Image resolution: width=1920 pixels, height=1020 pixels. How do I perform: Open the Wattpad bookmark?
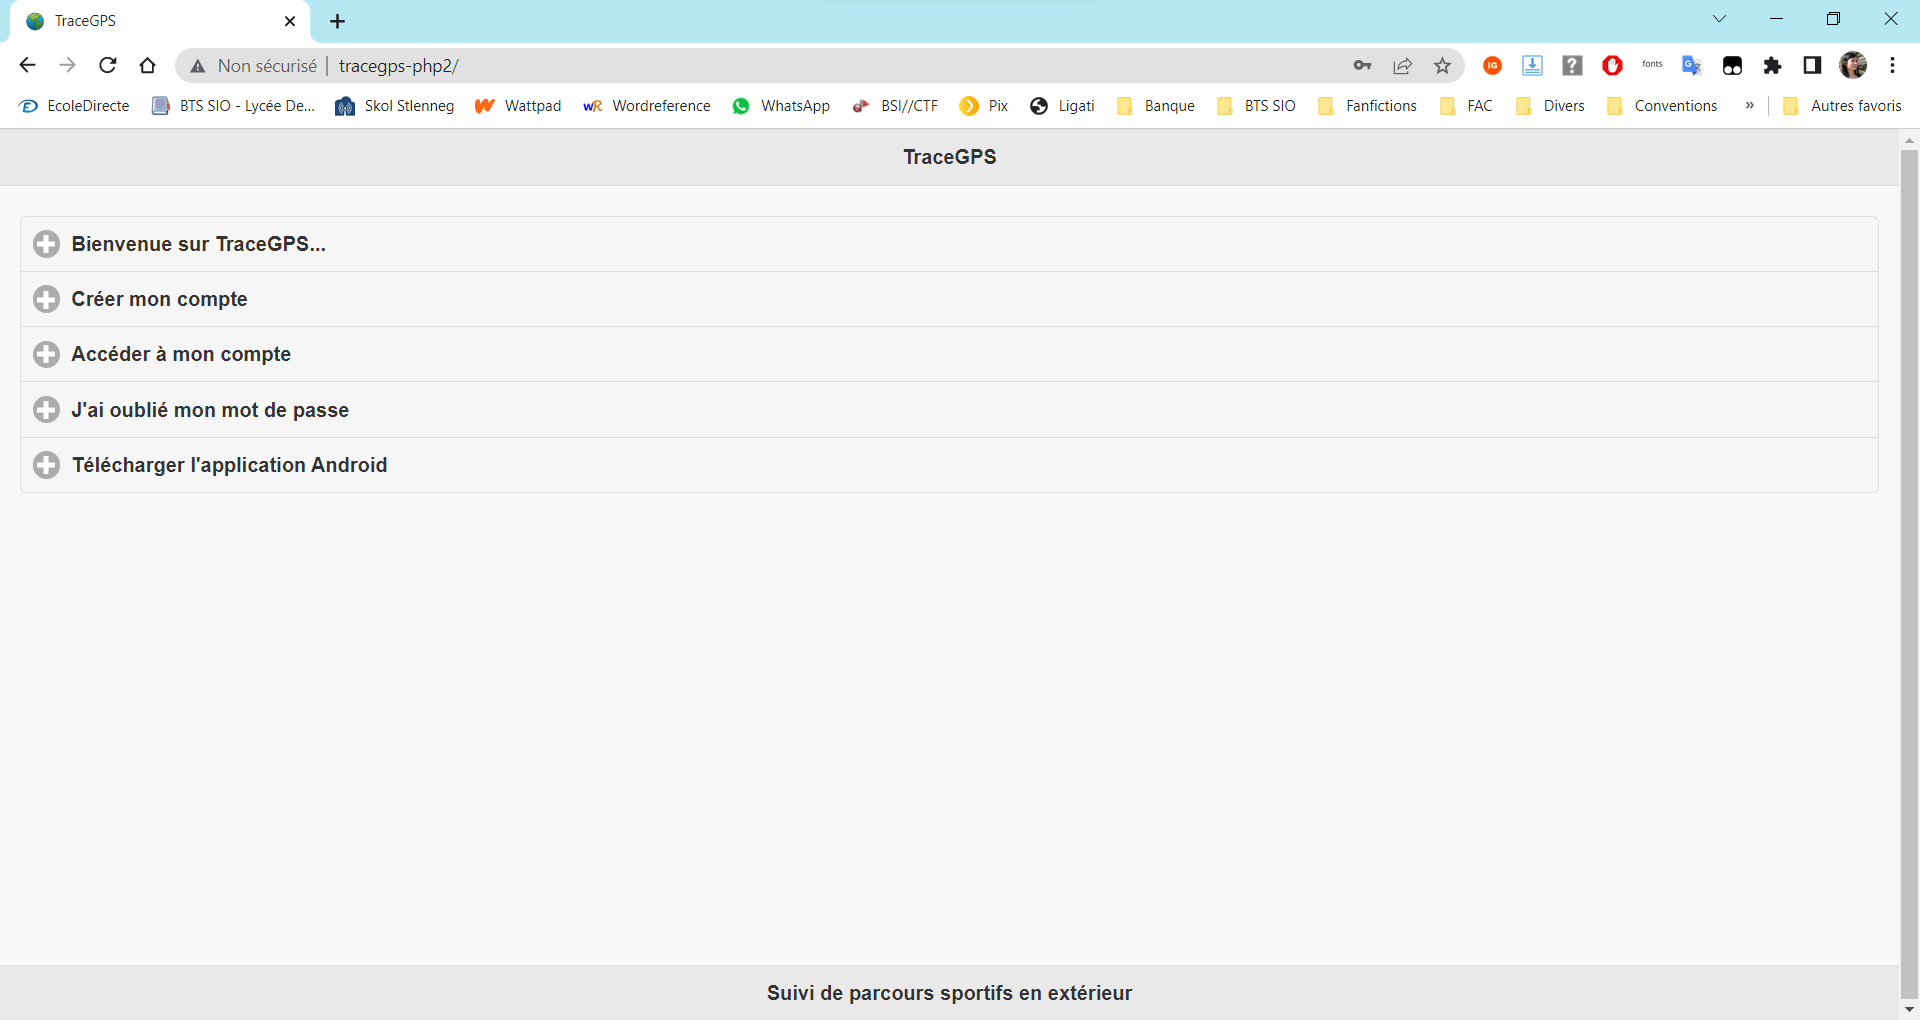(517, 106)
